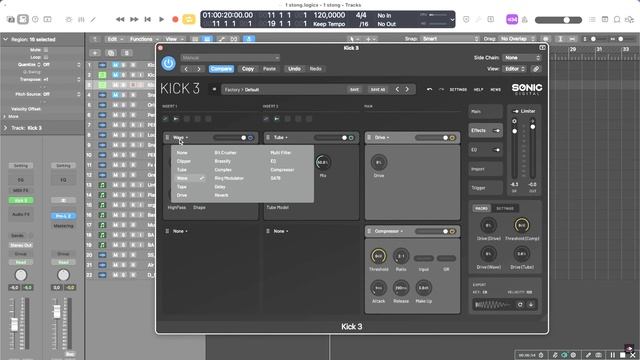This screenshot has height=360, width=640.
Task: Toggle the Drive effect bypass circle
Action: tap(452, 138)
